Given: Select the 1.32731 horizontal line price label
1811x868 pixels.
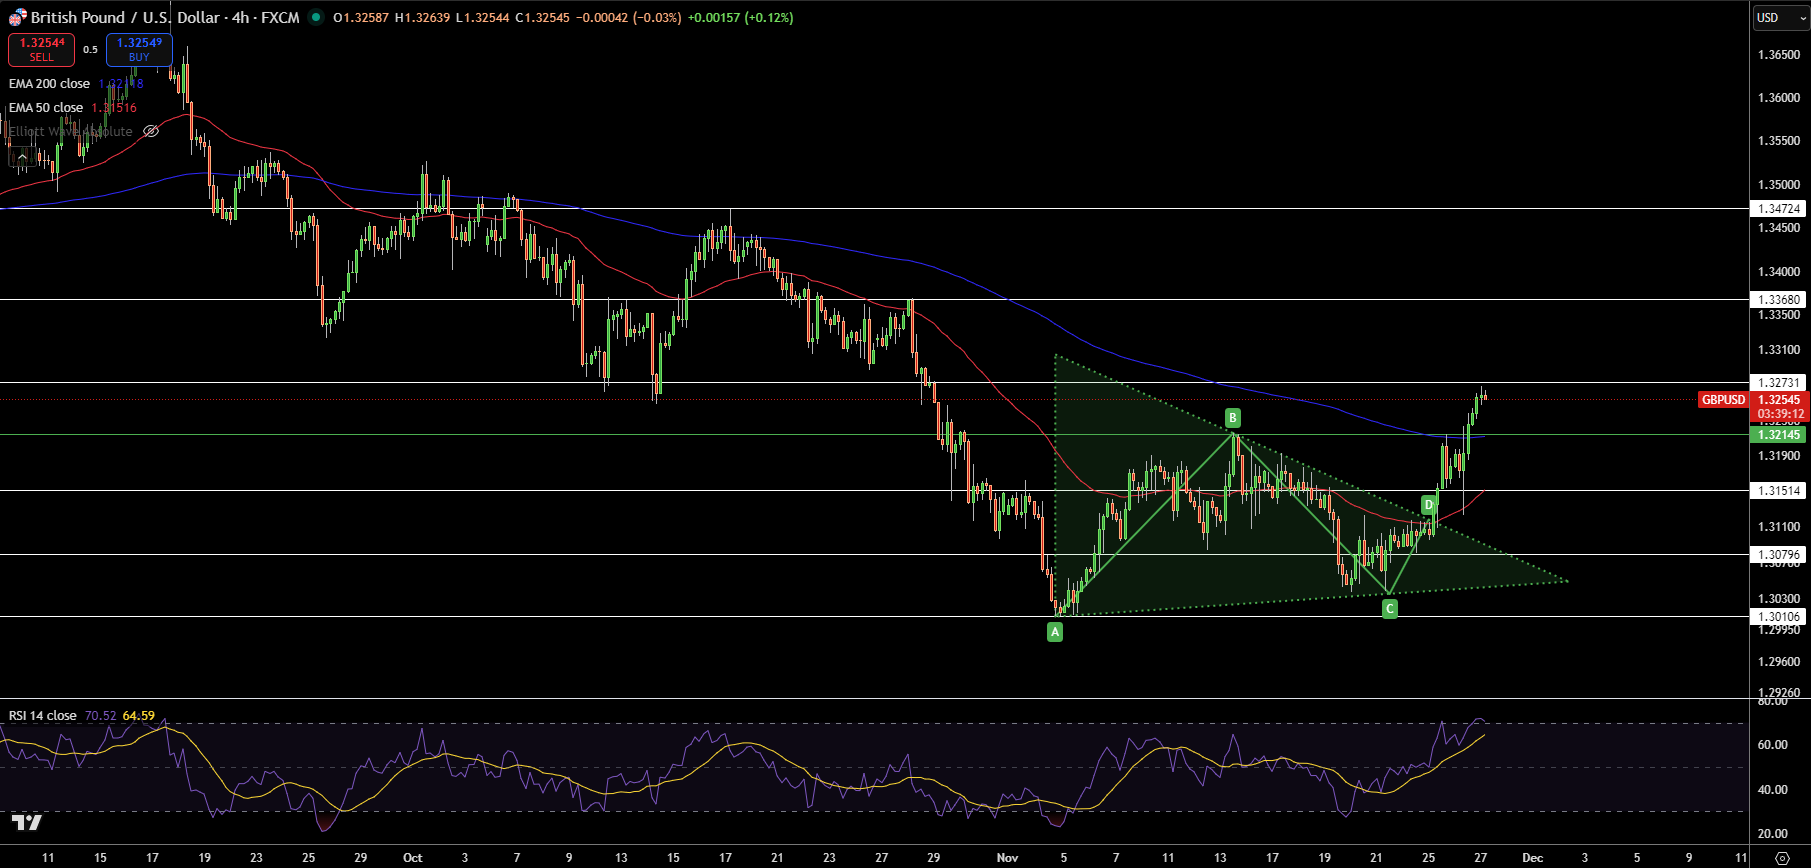Looking at the screenshot, I should (1780, 382).
